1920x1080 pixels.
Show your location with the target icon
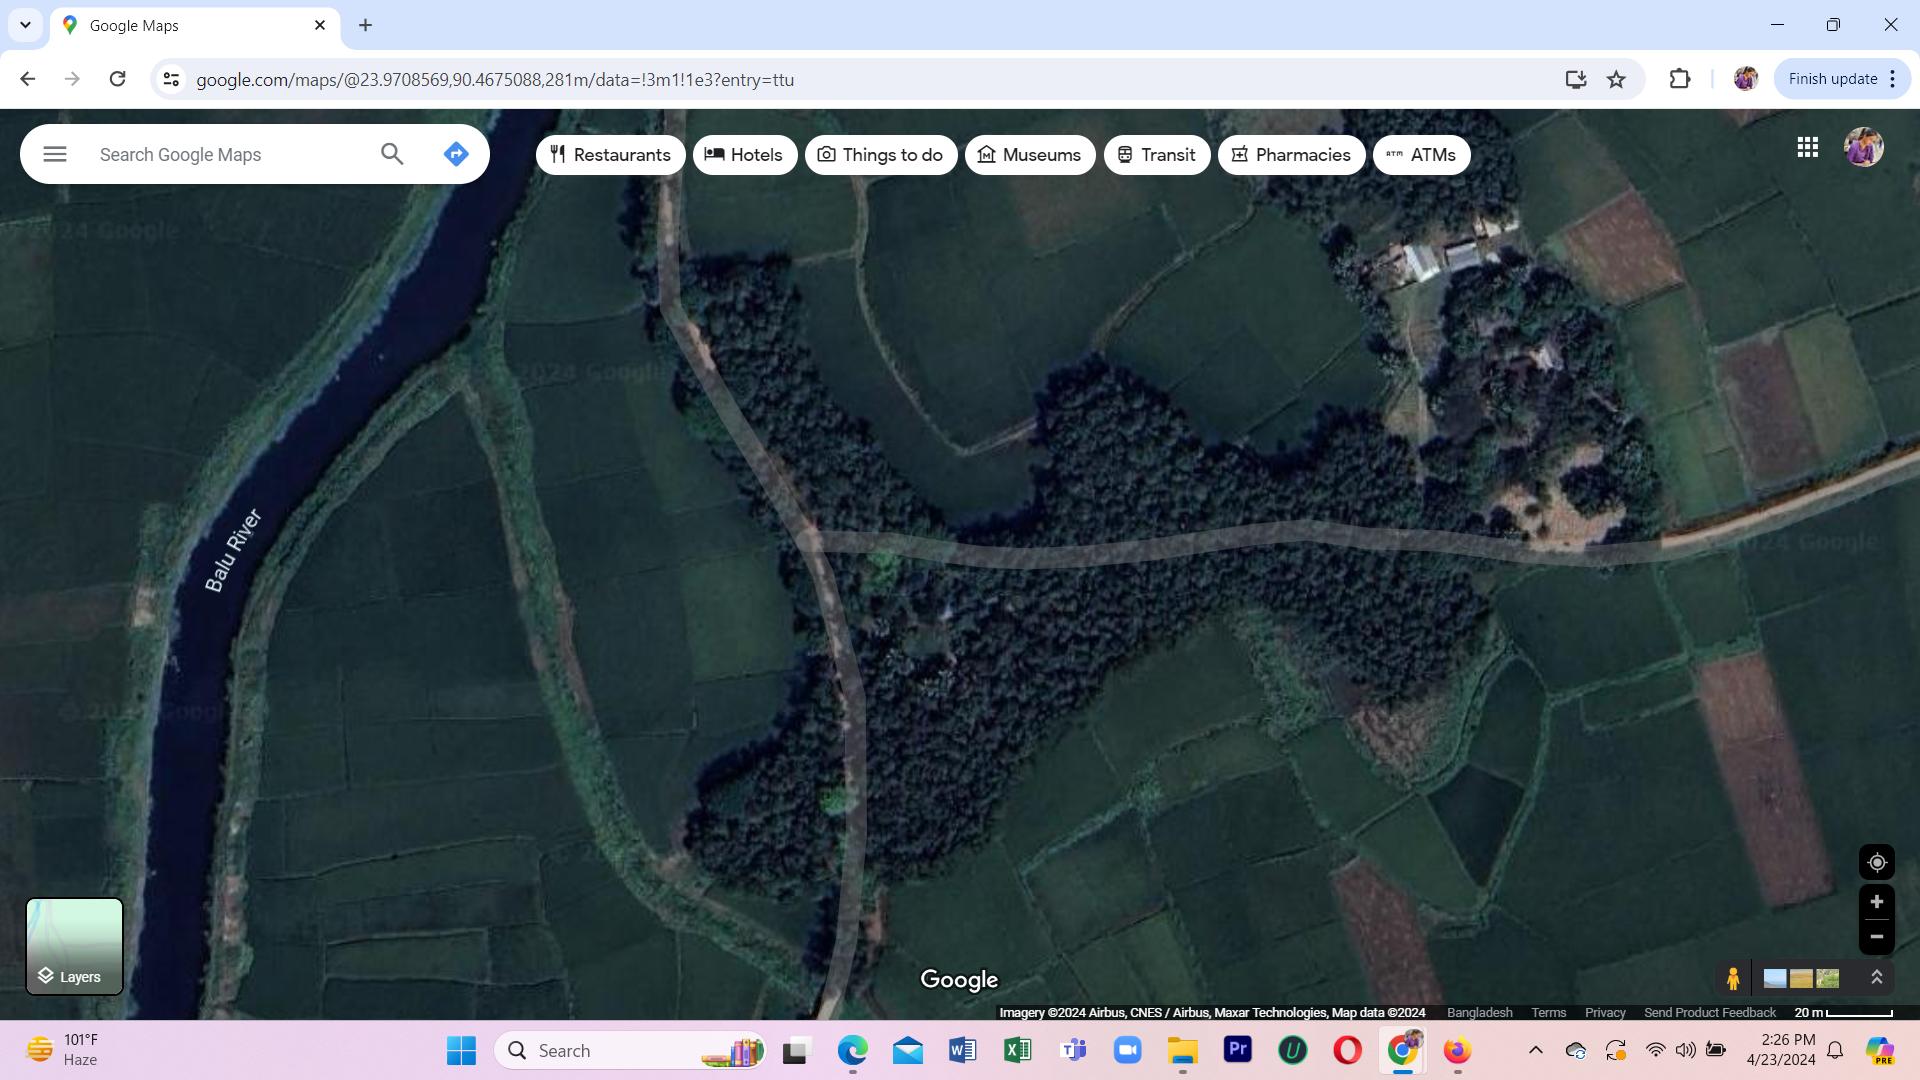1877,862
